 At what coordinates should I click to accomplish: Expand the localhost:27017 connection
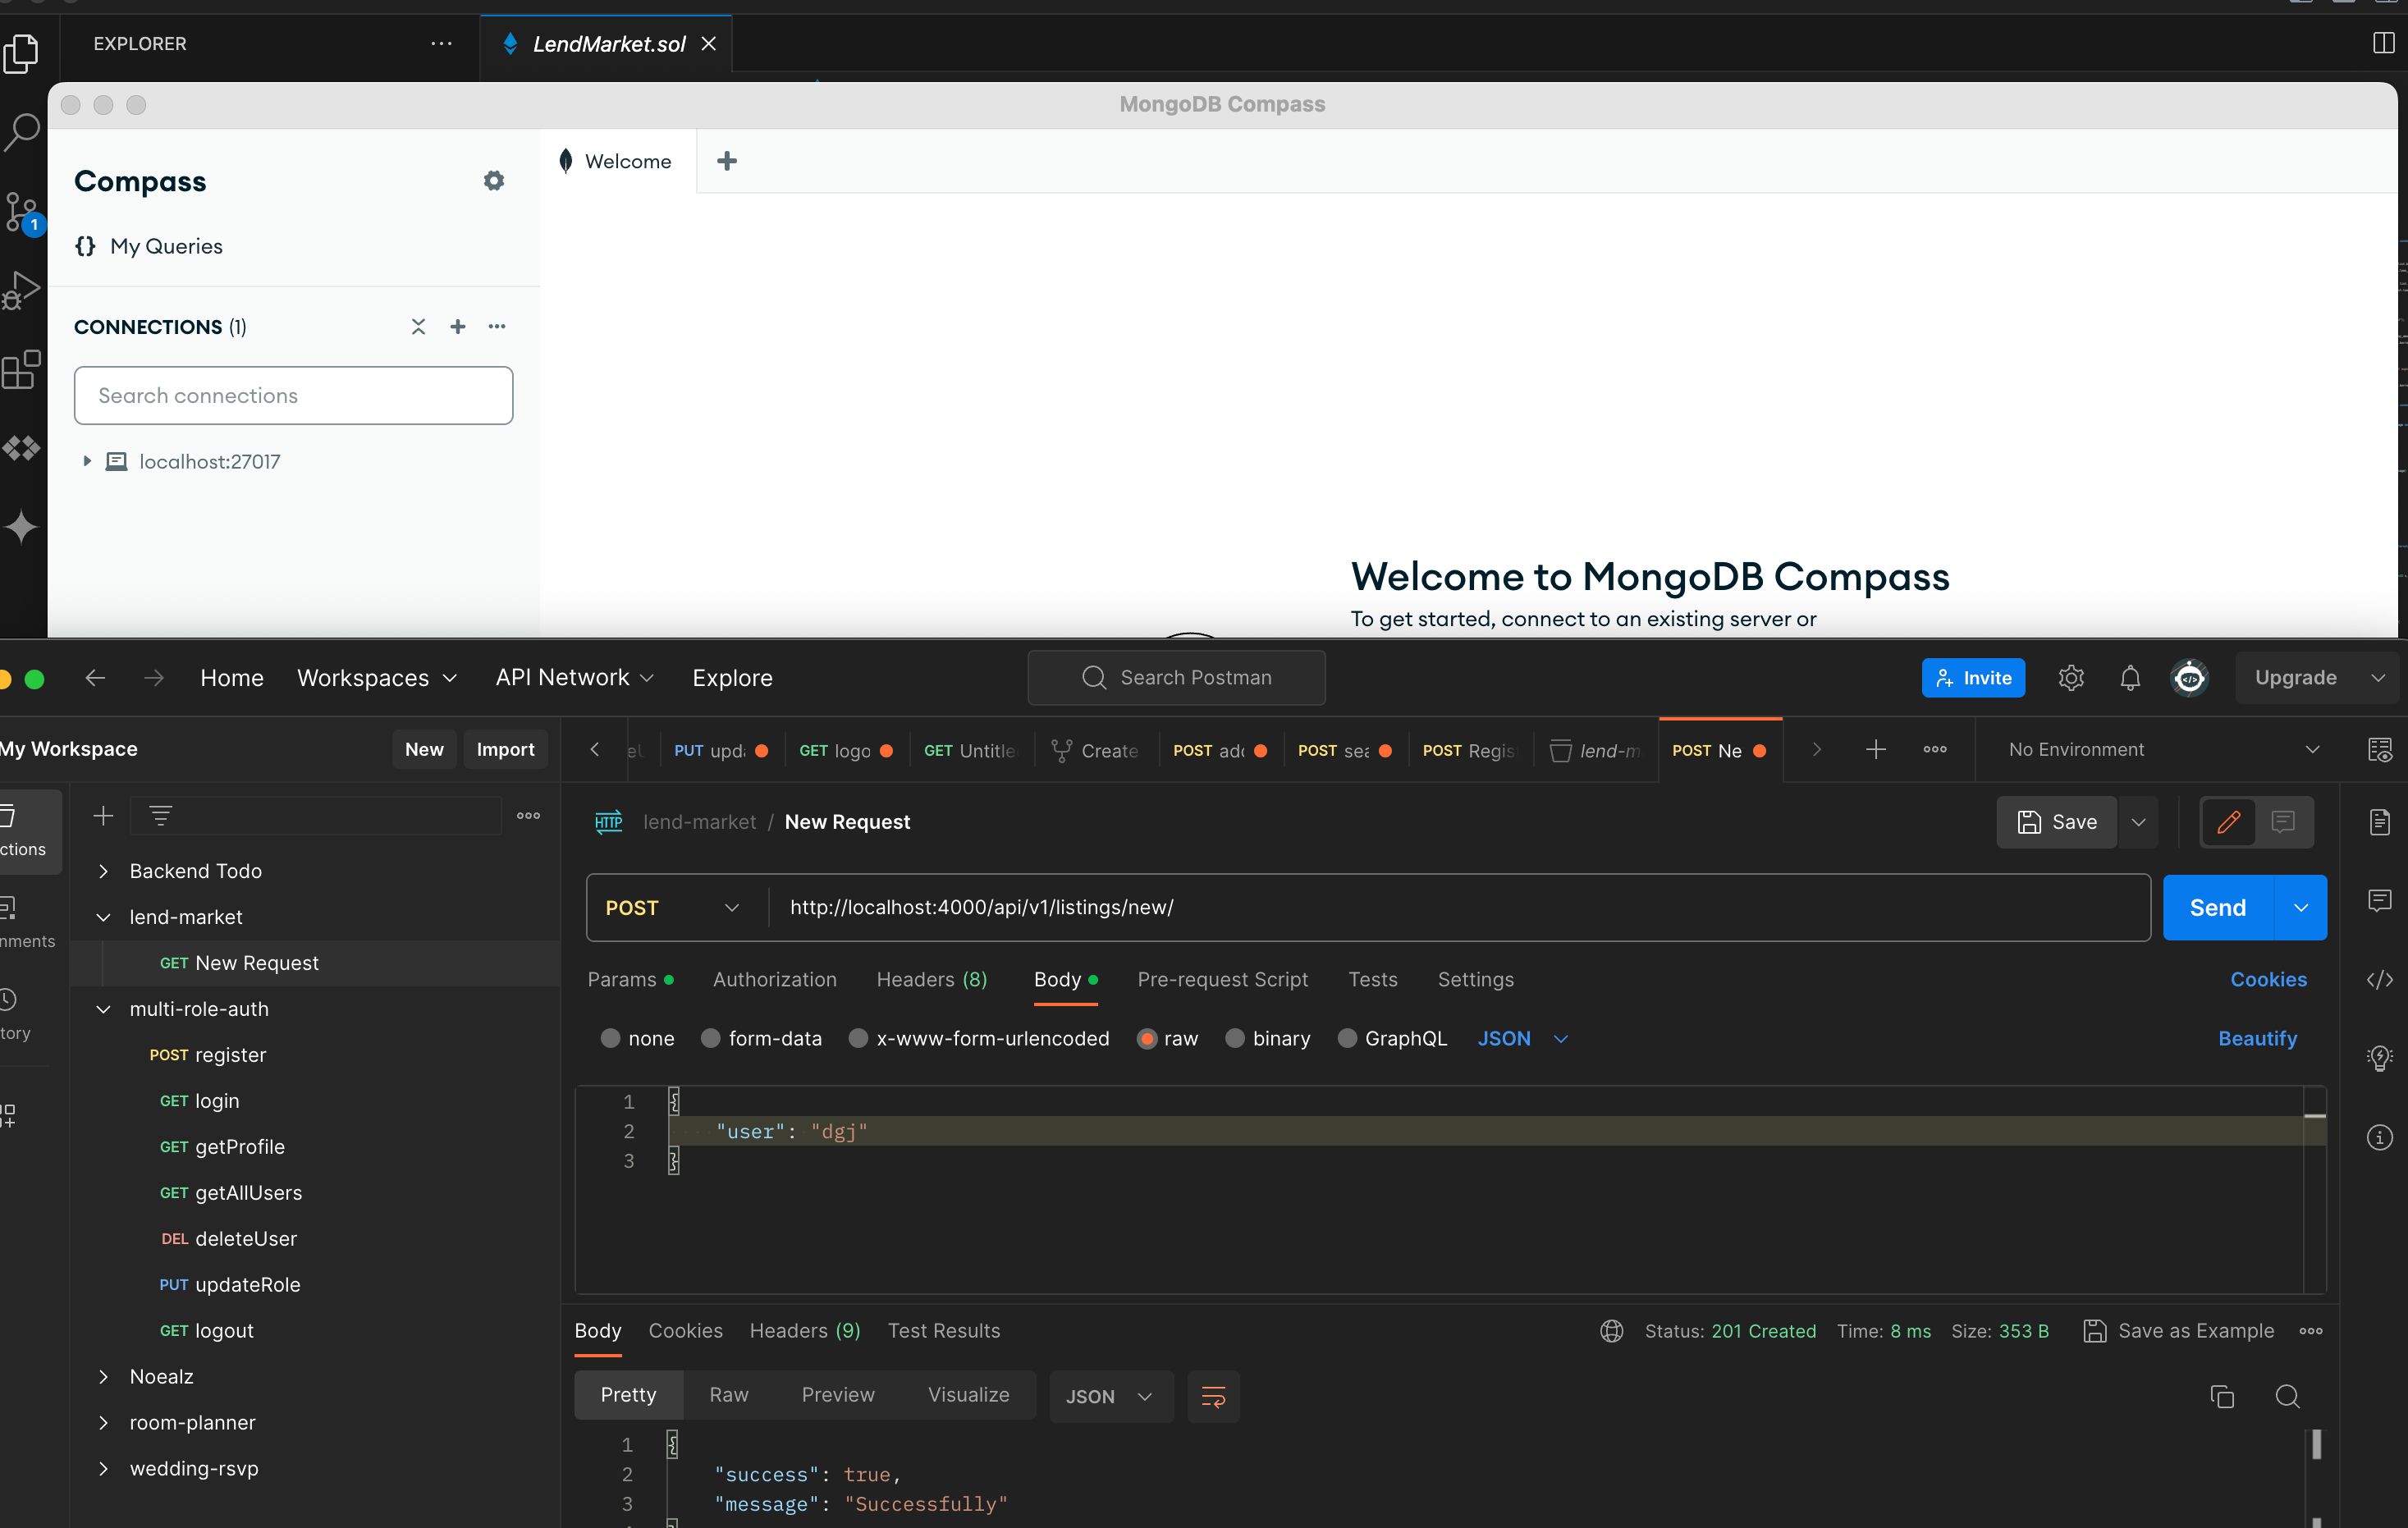[87, 461]
